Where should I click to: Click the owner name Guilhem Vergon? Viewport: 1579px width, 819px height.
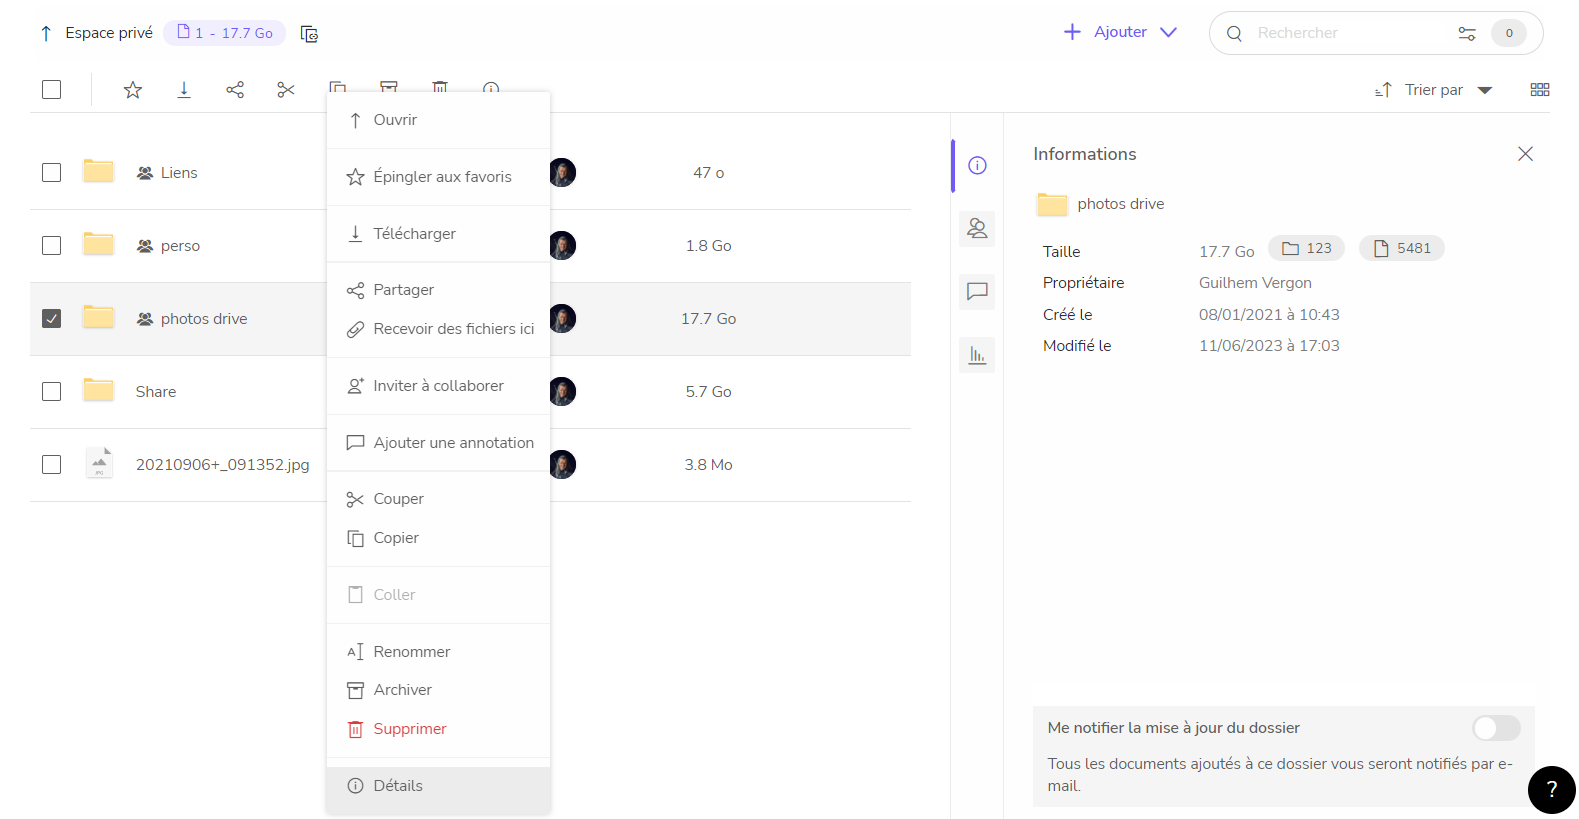click(x=1255, y=283)
